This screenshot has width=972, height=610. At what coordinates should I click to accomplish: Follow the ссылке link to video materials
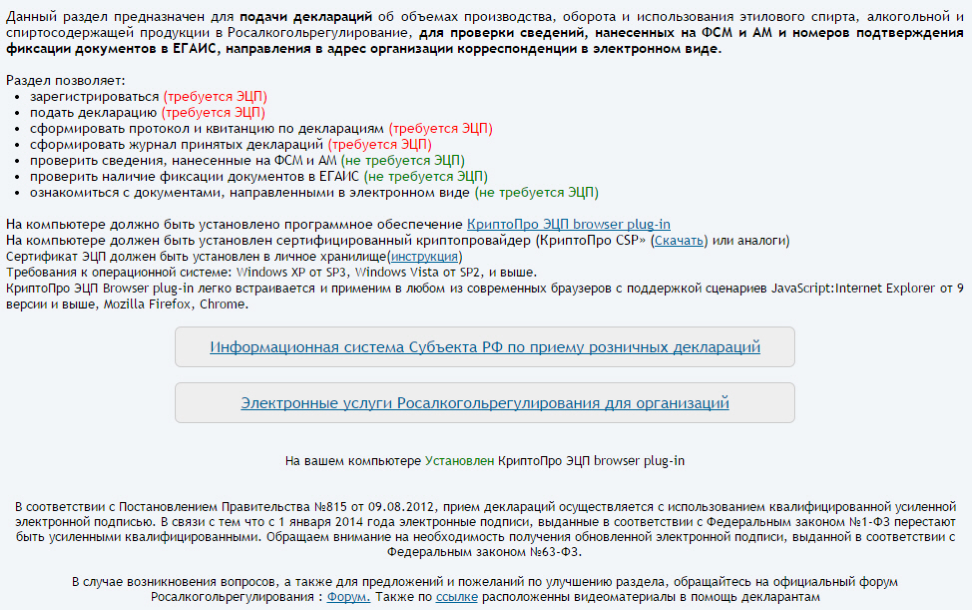click(x=457, y=596)
